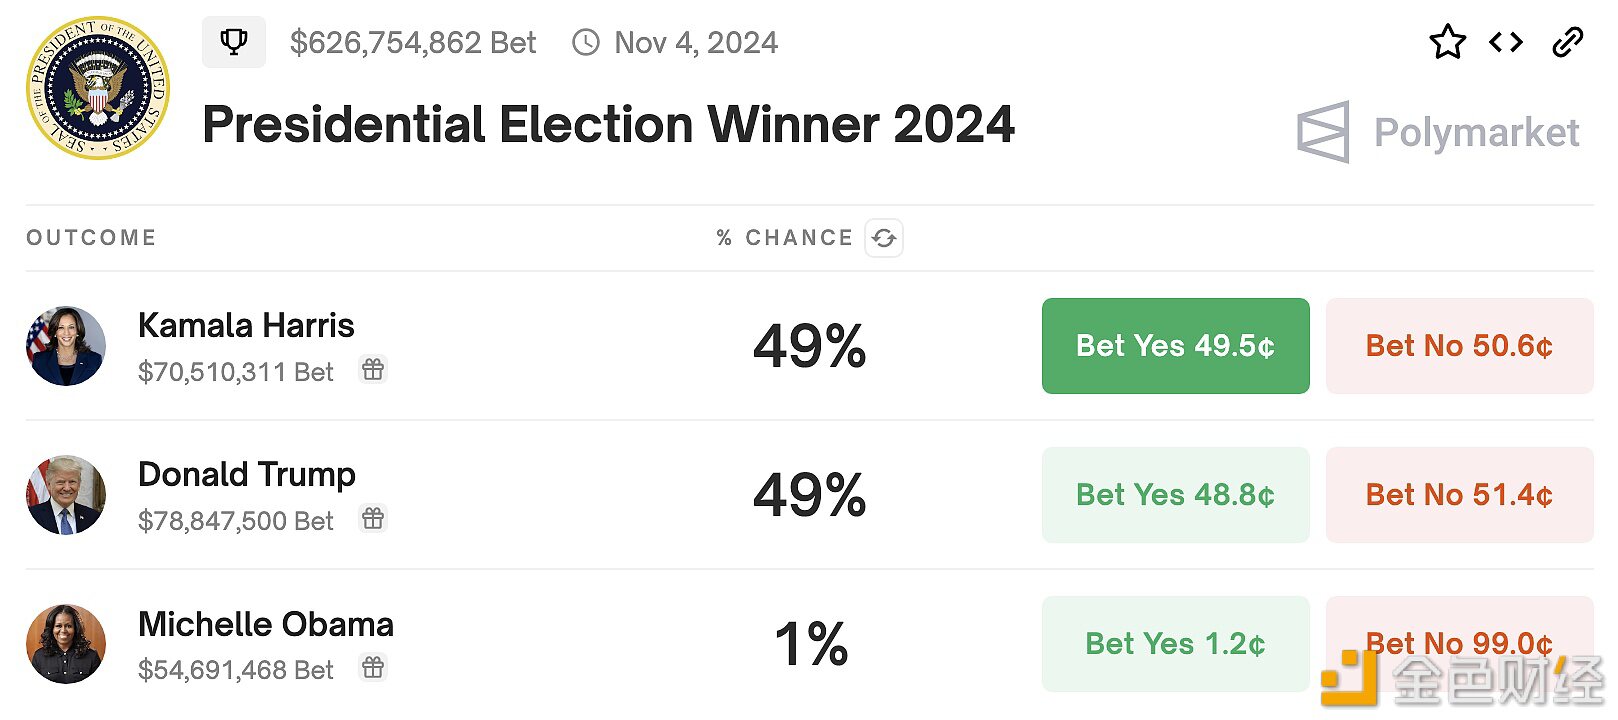Click the trophy icon
1618x720 pixels.
[x=234, y=42]
